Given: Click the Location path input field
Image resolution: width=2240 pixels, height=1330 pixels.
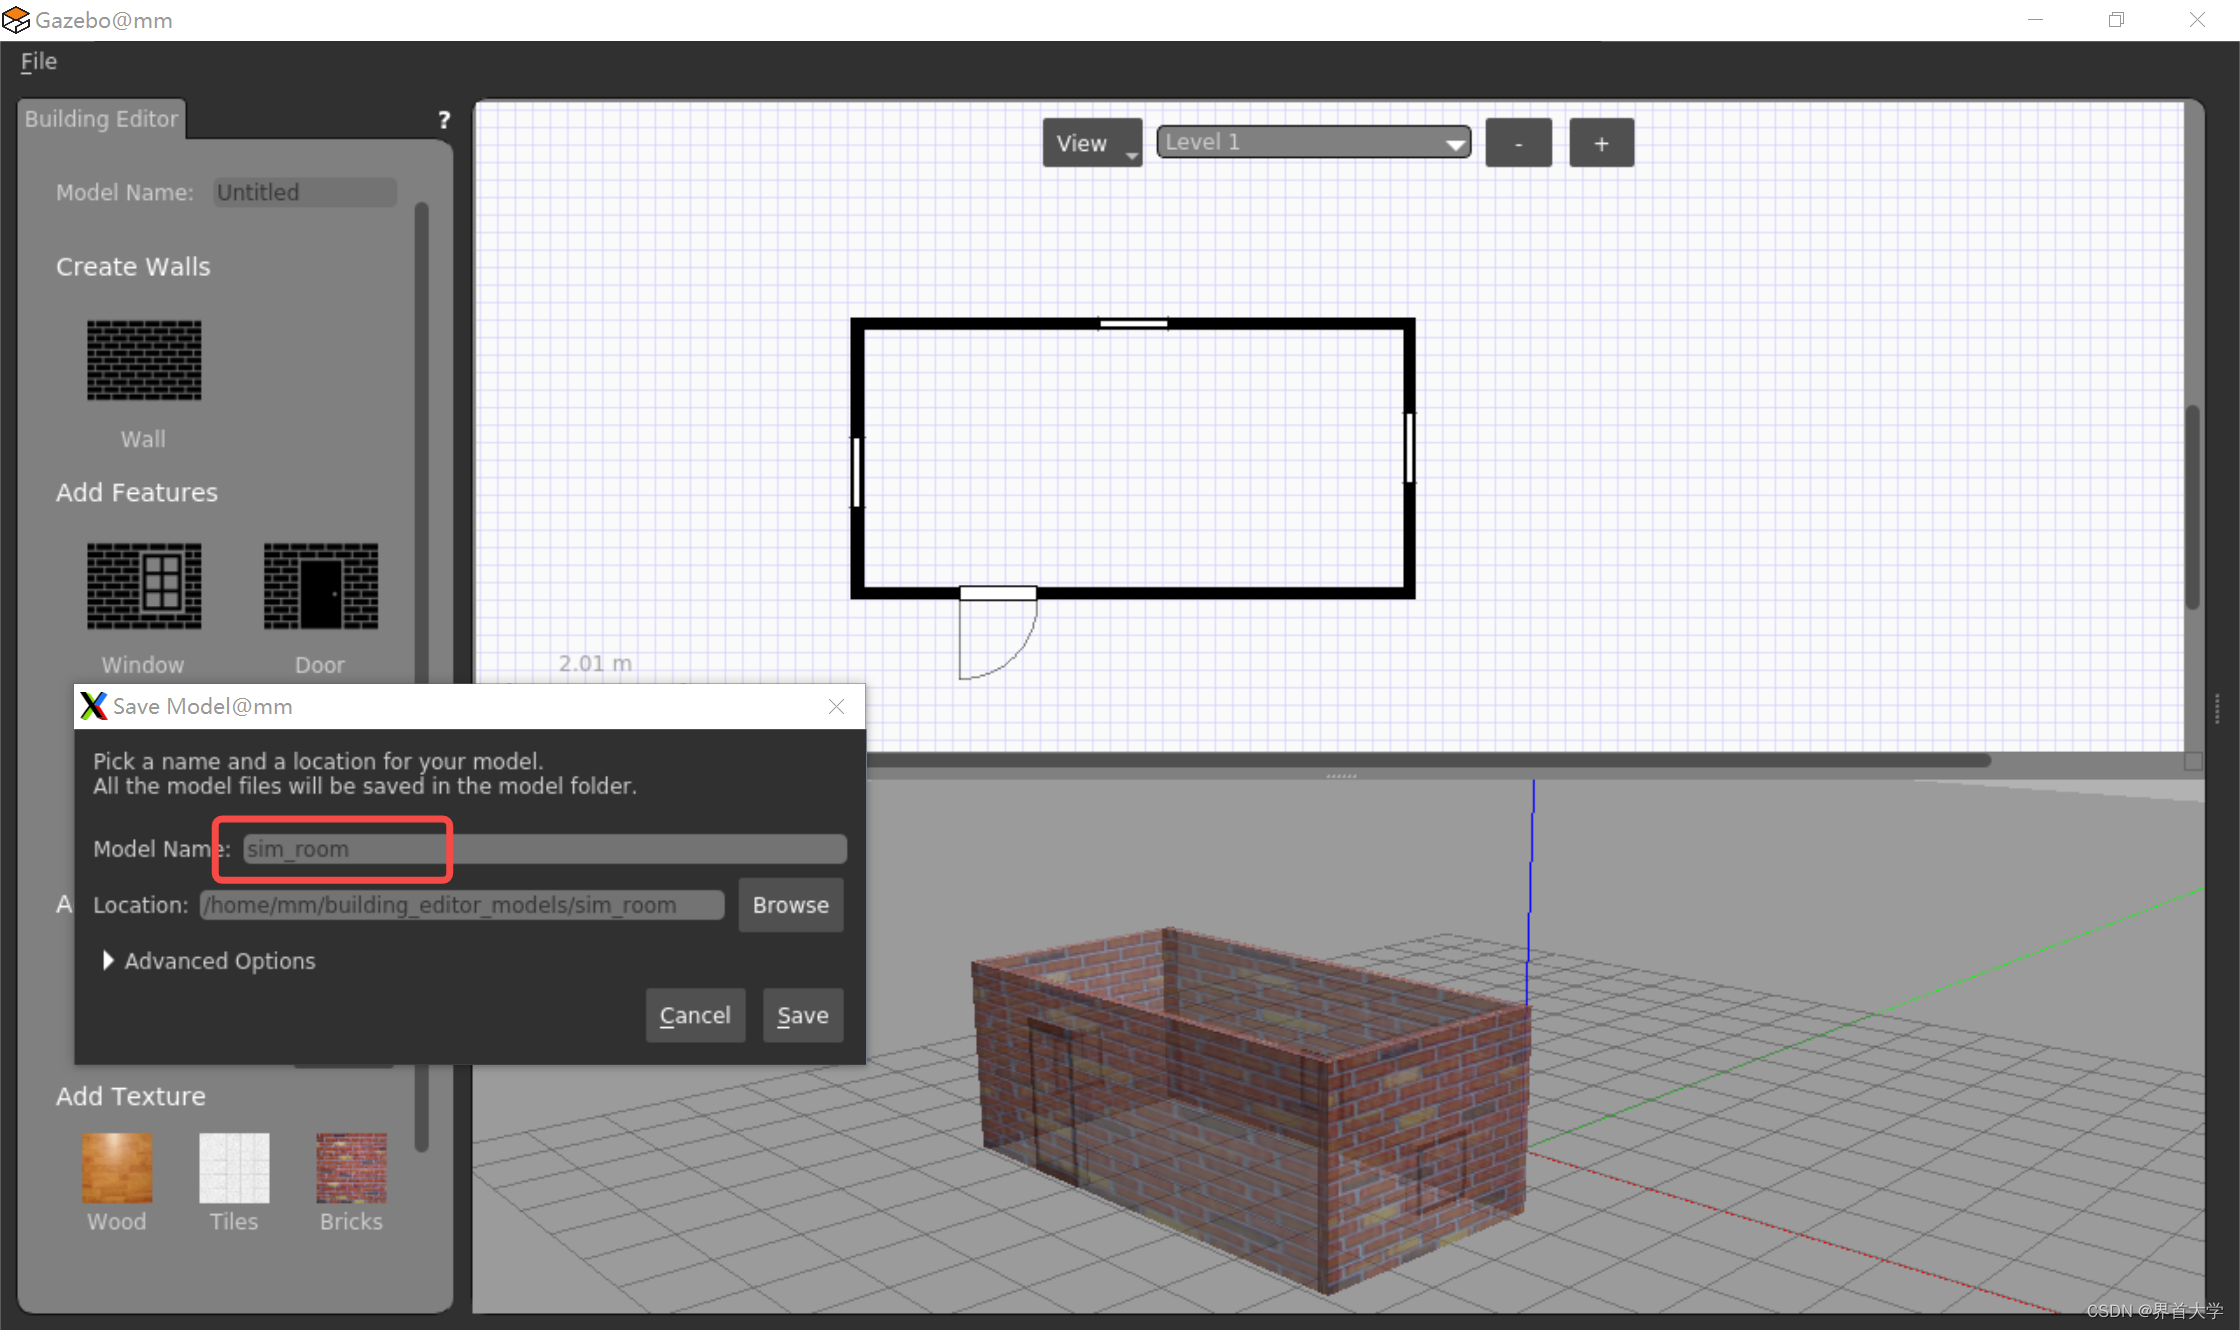Looking at the screenshot, I should pos(462,905).
